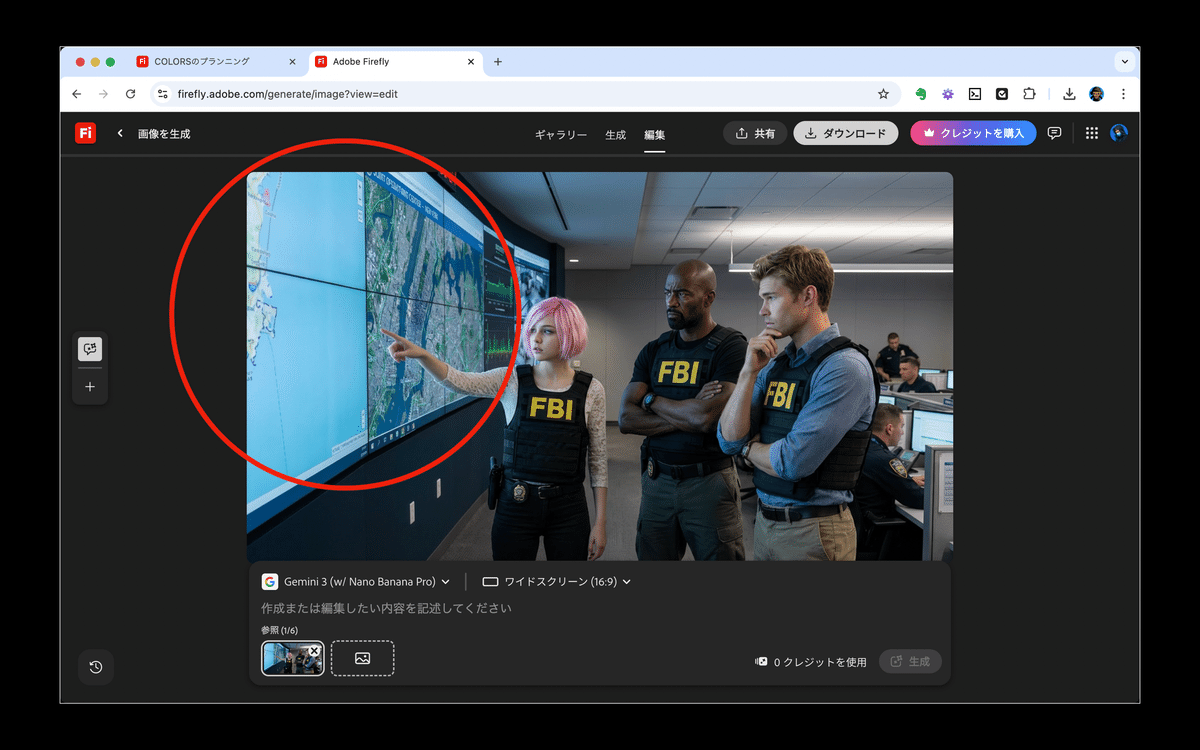Open the ギャラリー tab
This screenshot has width=1200, height=750.
[x=561, y=134]
